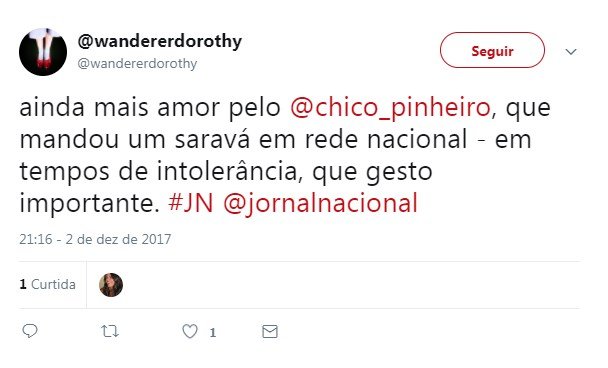The width and height of the screenshot is (608, 368).
Task: Open tweet timestamp 21:16 - 2 de dez de 2017
Action: click(x=95, y=239)
